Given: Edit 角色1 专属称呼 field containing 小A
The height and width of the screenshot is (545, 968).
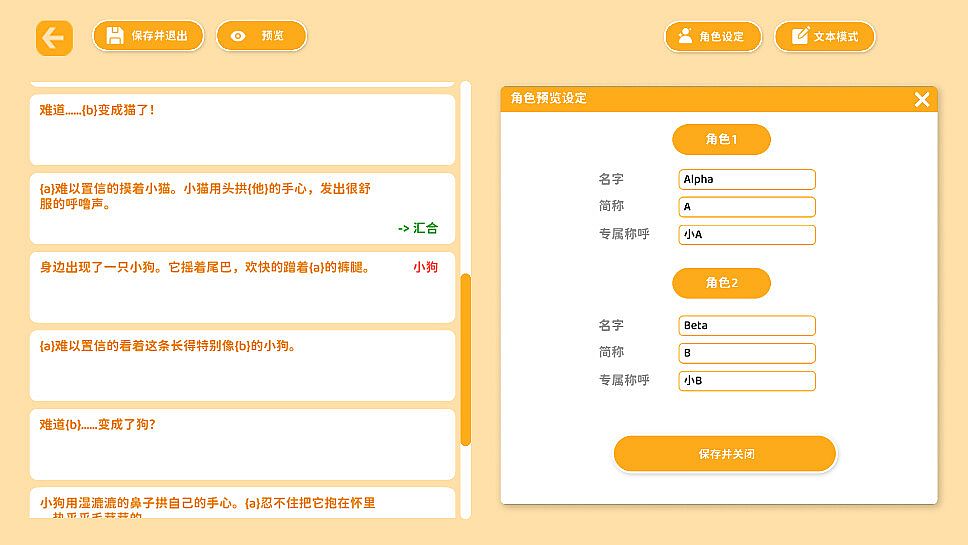Looking at the screenshot, I should (x=747, y=235).
